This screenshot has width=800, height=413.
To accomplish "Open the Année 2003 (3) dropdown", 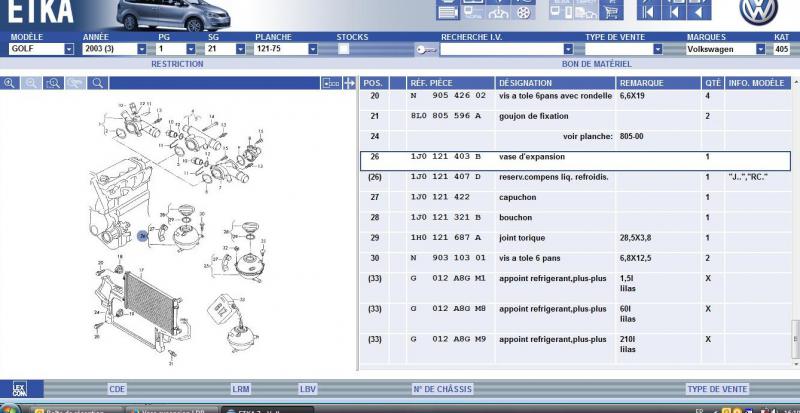I will pos(142,49).
